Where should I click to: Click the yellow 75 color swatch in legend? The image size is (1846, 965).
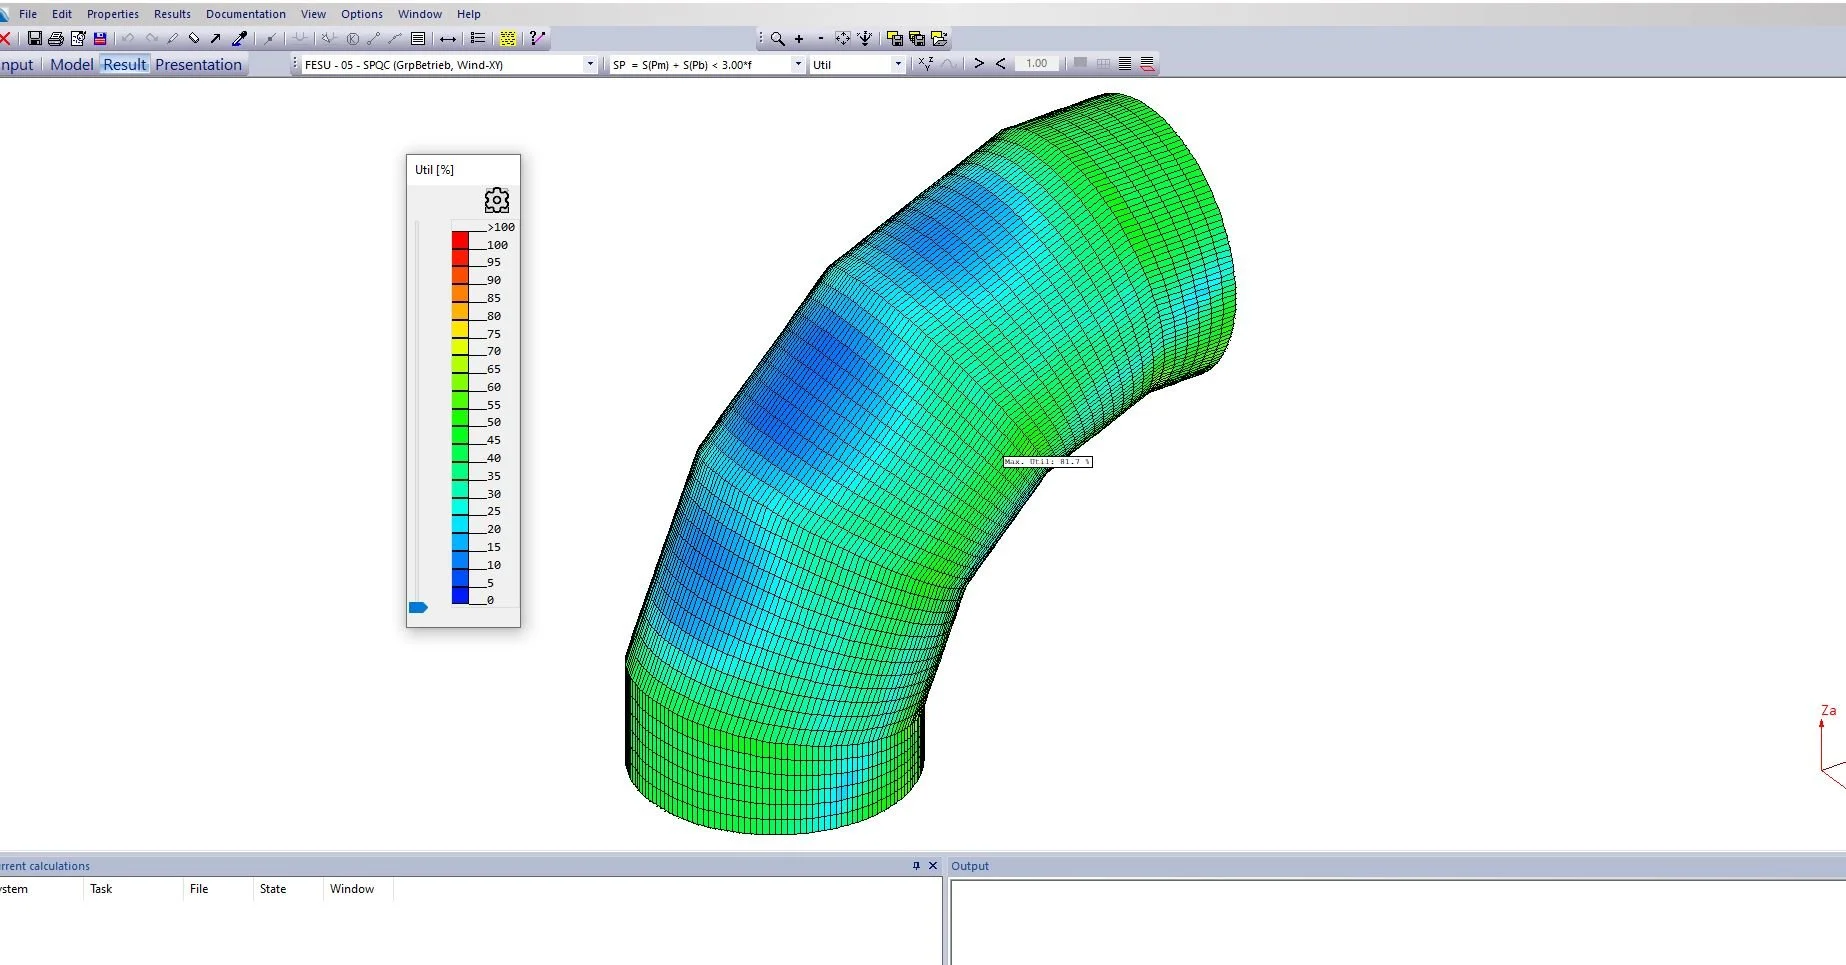click(x=460, y=329)
